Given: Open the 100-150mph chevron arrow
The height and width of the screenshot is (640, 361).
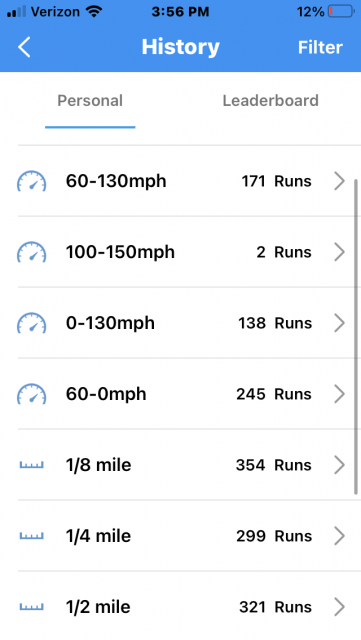Looking at the screenshot, I should click(339, 252).
